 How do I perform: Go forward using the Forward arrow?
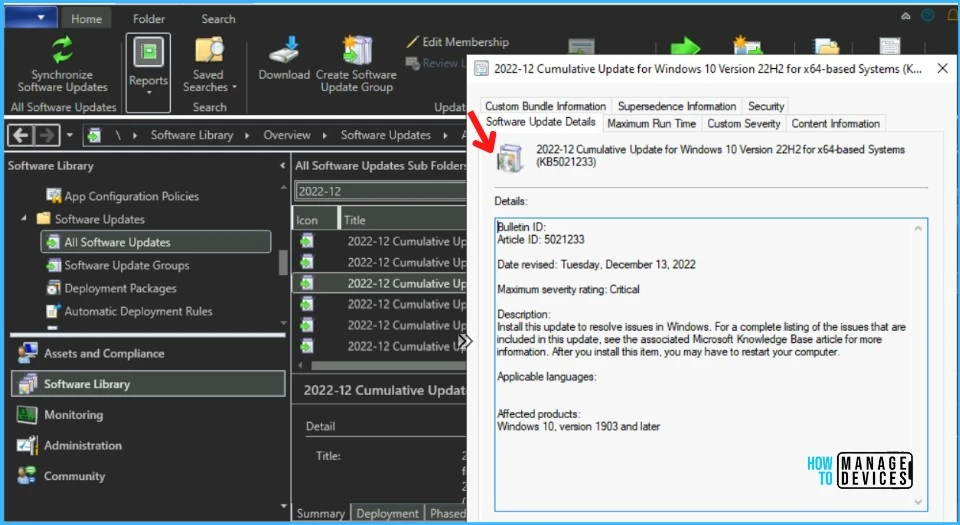pos(47,135)
